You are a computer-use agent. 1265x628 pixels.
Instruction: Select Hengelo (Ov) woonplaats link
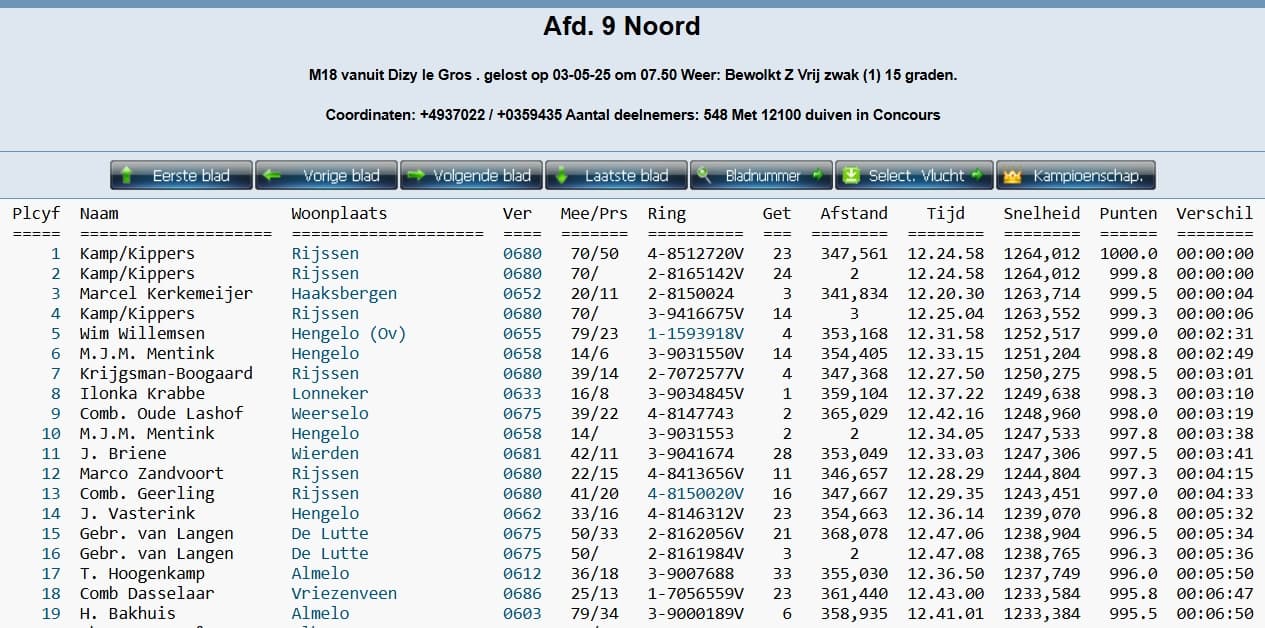(x=348, y=334)
